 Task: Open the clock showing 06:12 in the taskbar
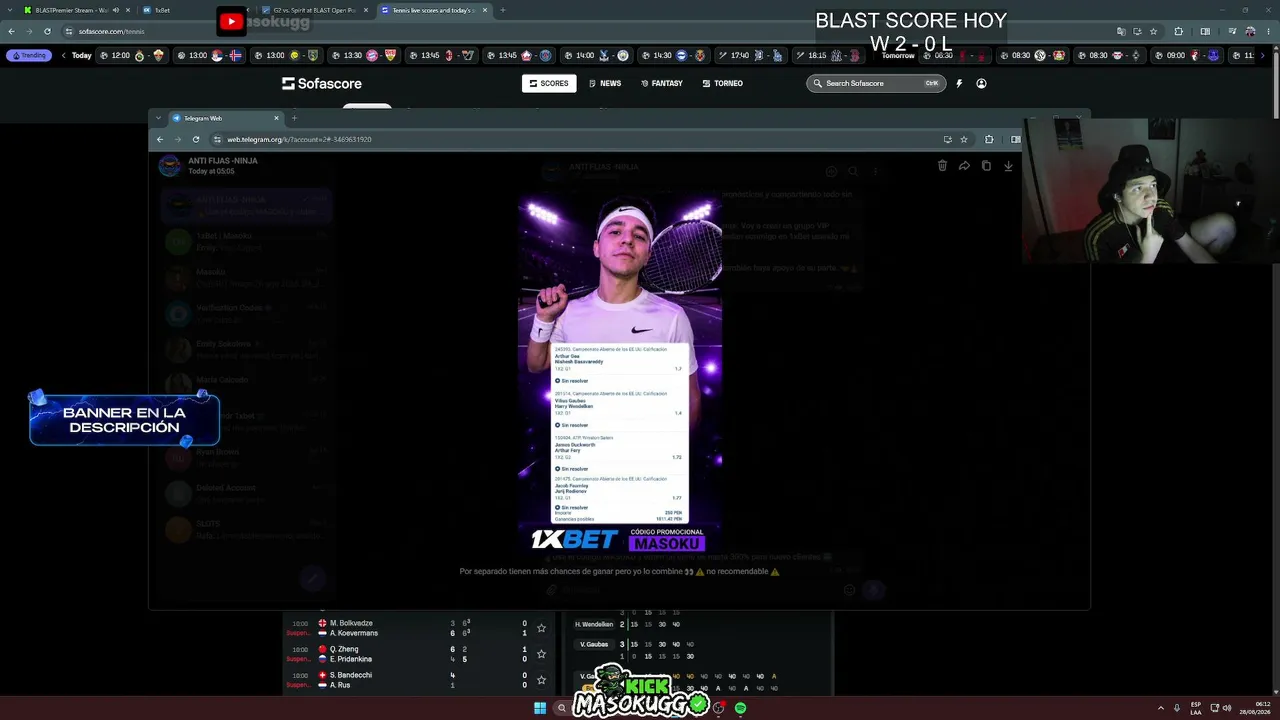(1256, 708)
